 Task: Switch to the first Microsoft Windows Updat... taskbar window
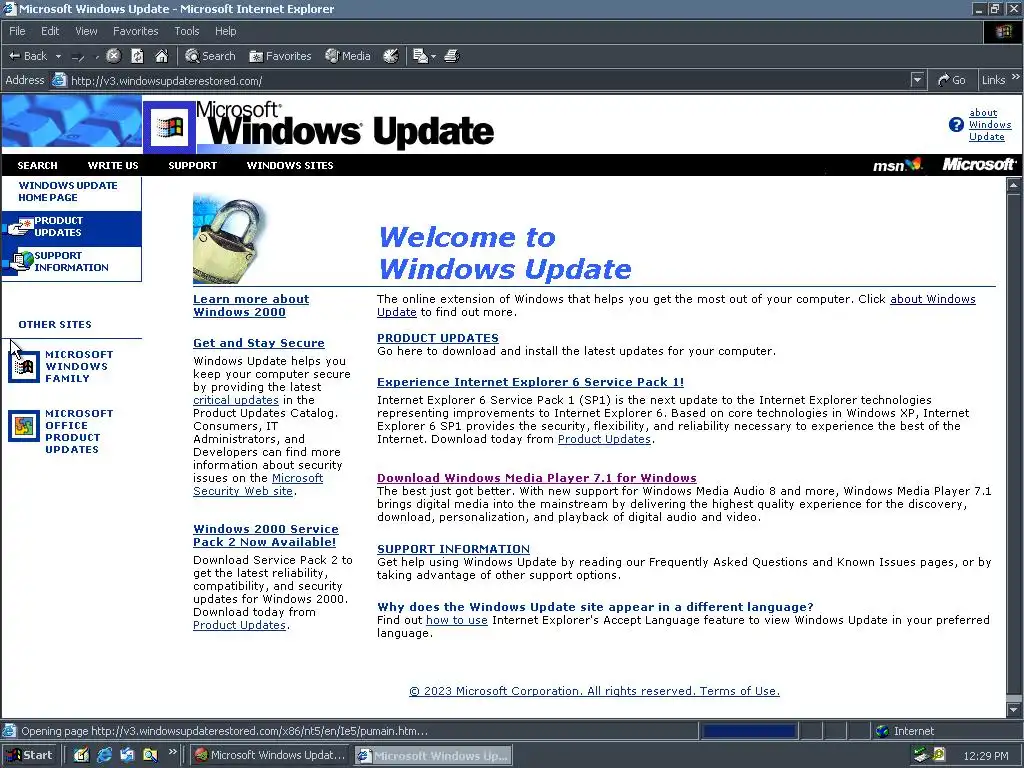pos(270,755)
